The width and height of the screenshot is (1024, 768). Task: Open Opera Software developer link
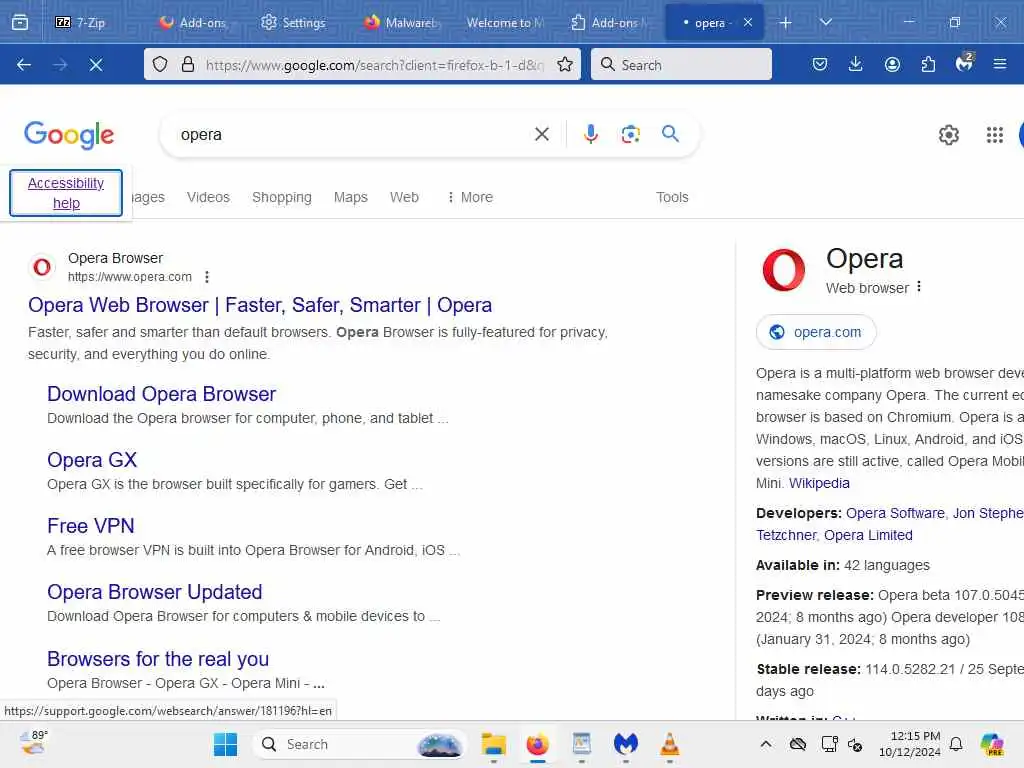click(x=895, y=513)
